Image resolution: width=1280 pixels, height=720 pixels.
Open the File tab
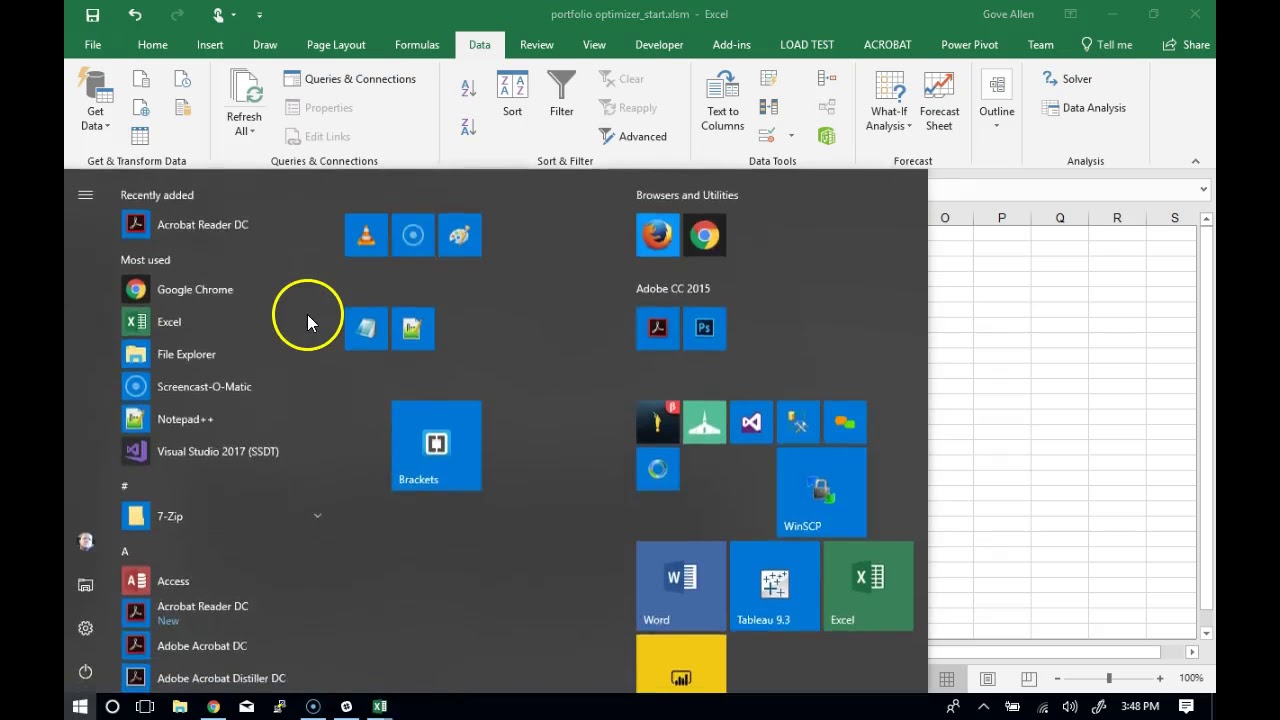point(92,45)
